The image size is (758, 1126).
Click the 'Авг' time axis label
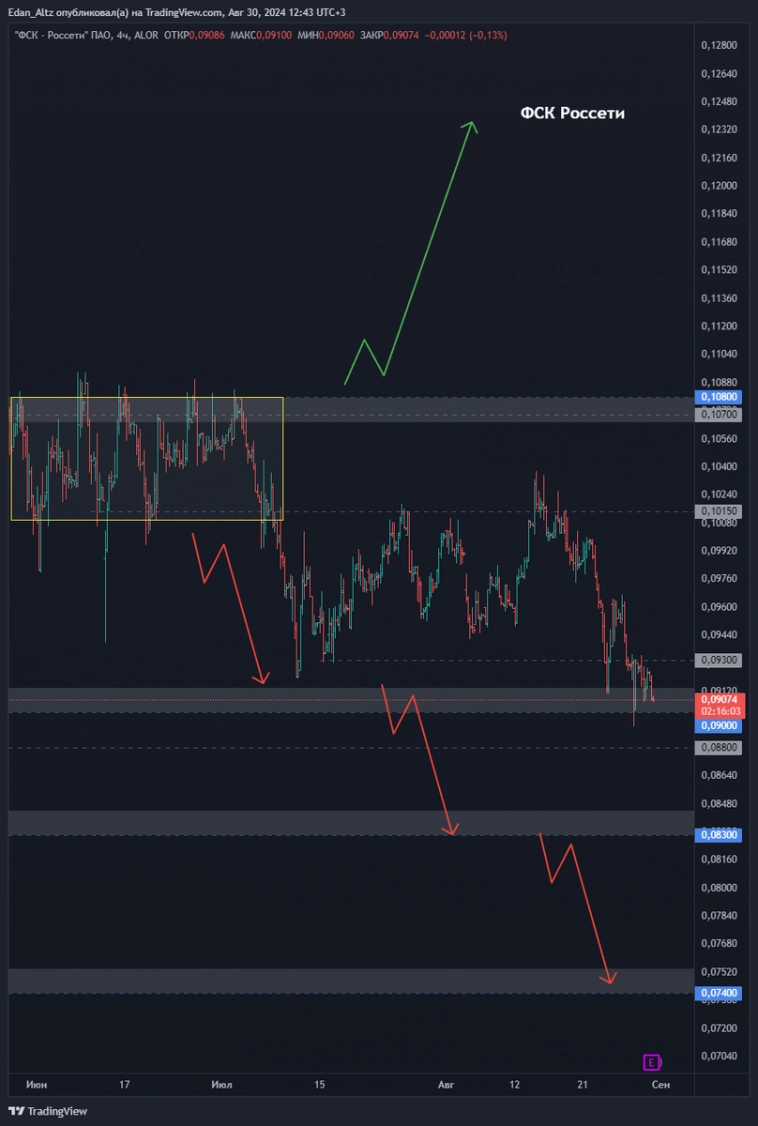tap(445, 1084)
